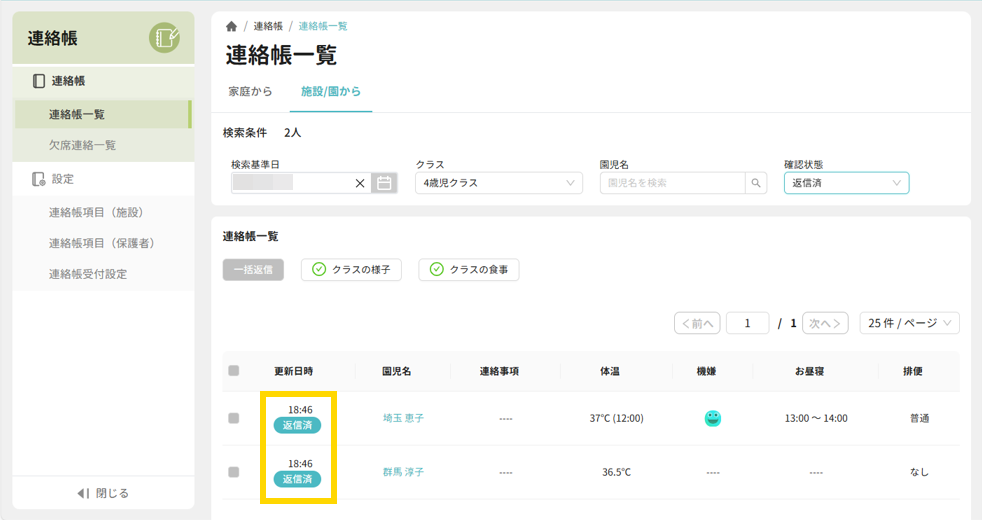Click the クラスの様子 button
The image size is (982, 520).
[x=351, y=269]
